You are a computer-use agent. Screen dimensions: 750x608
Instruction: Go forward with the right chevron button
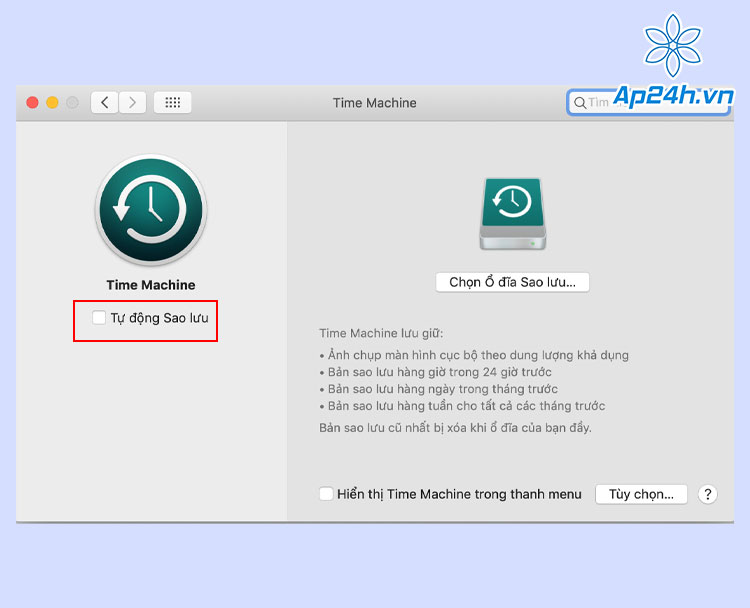[x=132, y=102]
